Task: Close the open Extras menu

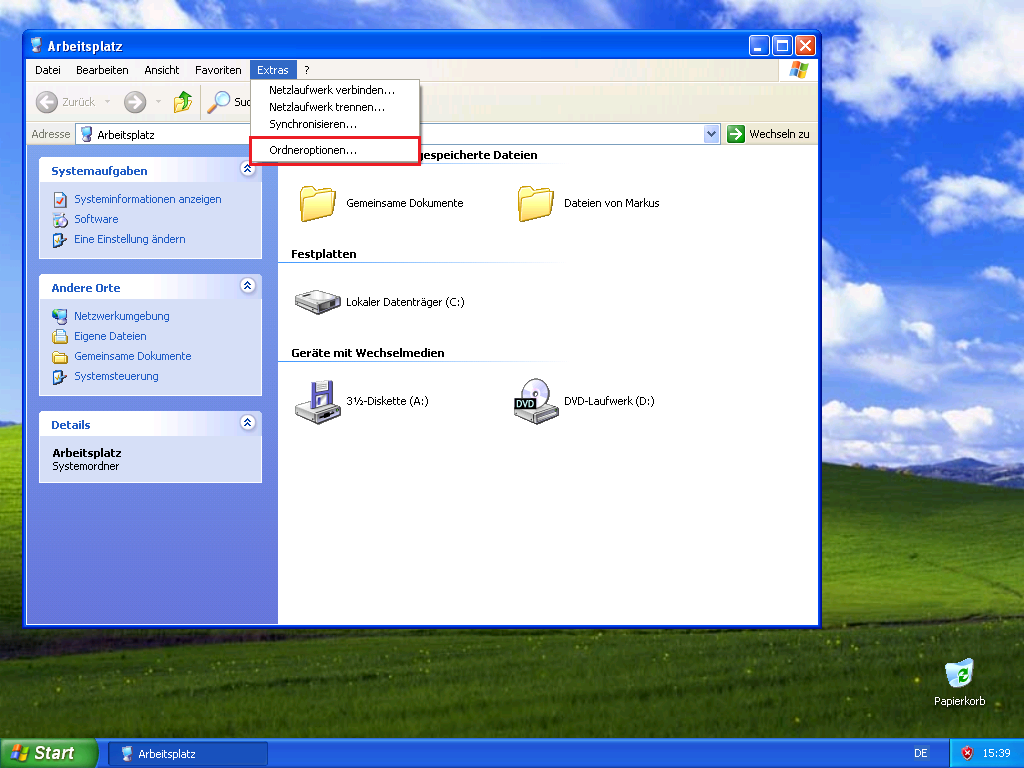Action: point(273,70)
